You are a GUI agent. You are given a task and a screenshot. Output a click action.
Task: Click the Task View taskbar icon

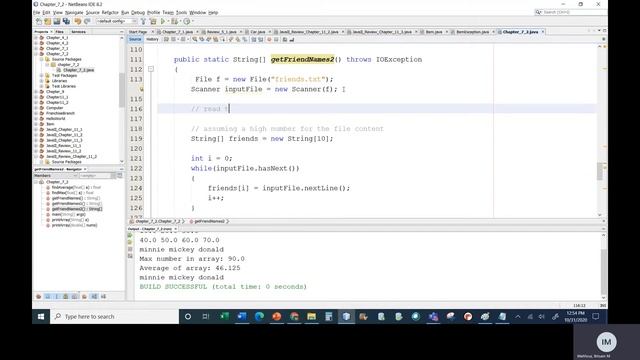[205, 316]
